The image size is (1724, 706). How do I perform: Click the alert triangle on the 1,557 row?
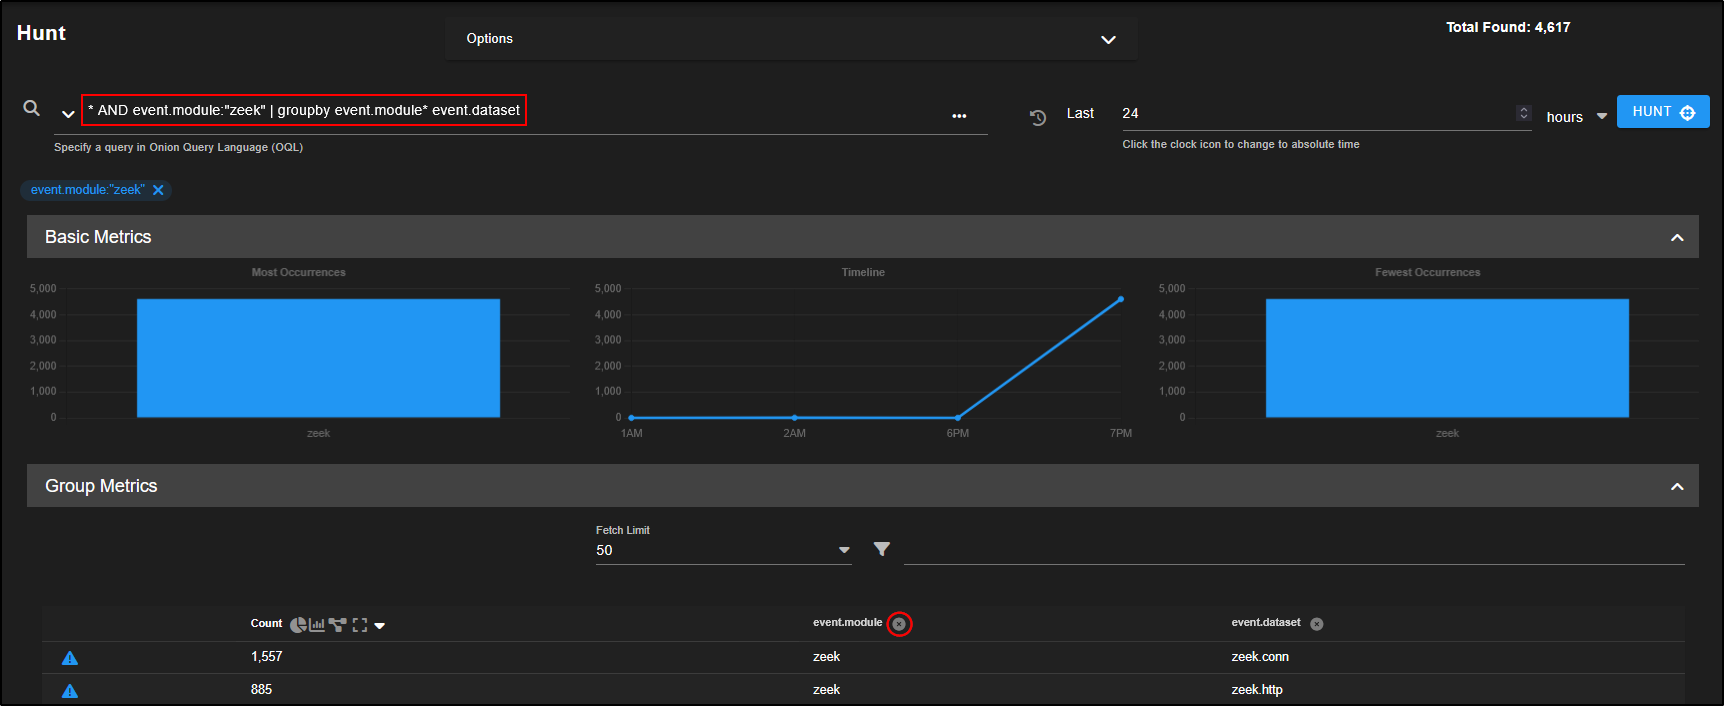70,658
